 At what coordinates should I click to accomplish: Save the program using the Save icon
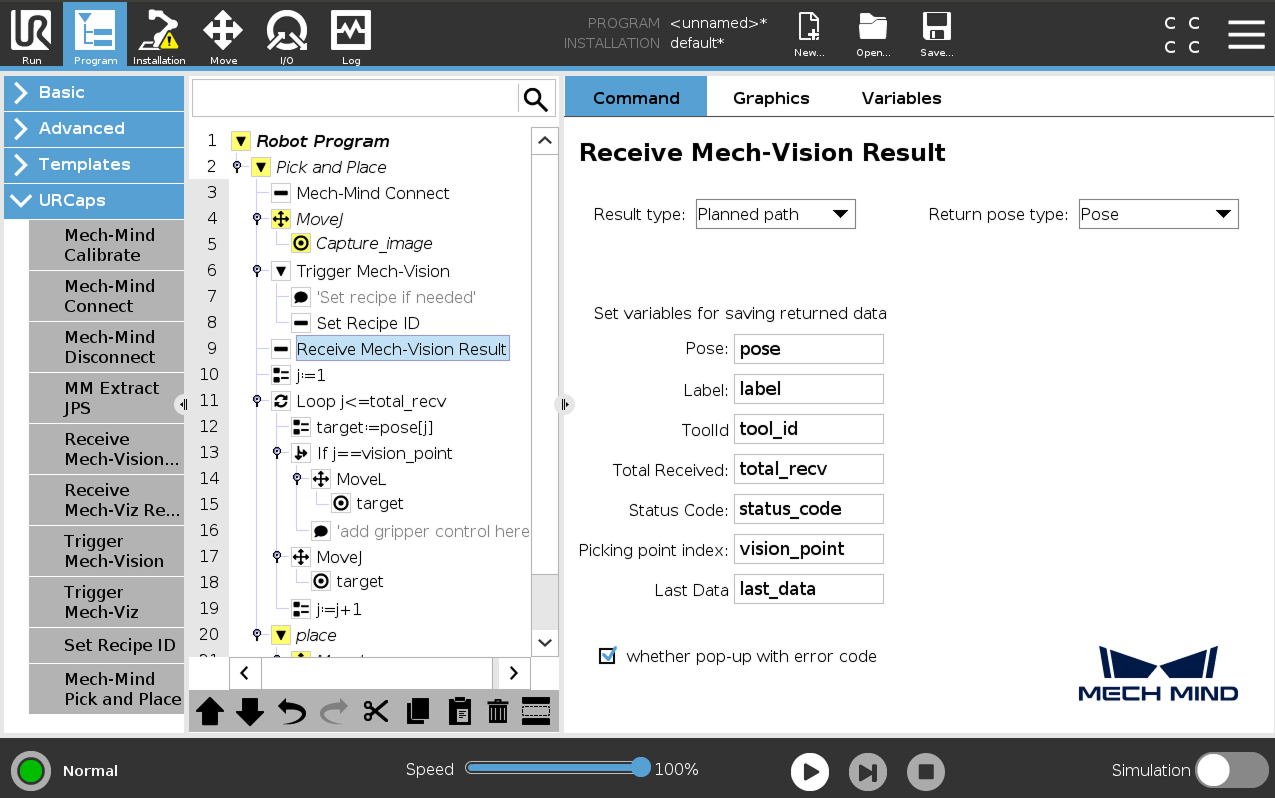click(936, 33)
